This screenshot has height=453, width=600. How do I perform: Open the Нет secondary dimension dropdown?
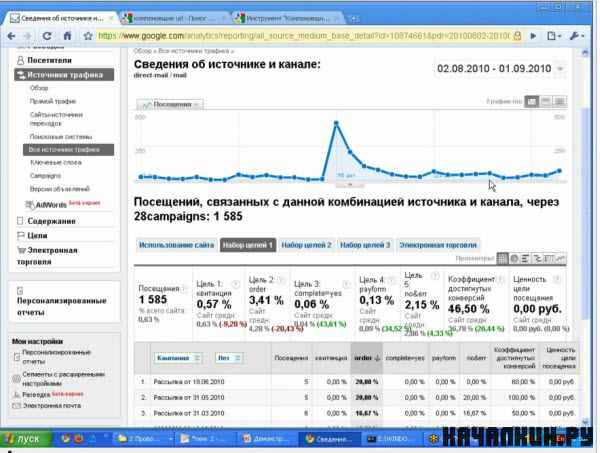228,358
